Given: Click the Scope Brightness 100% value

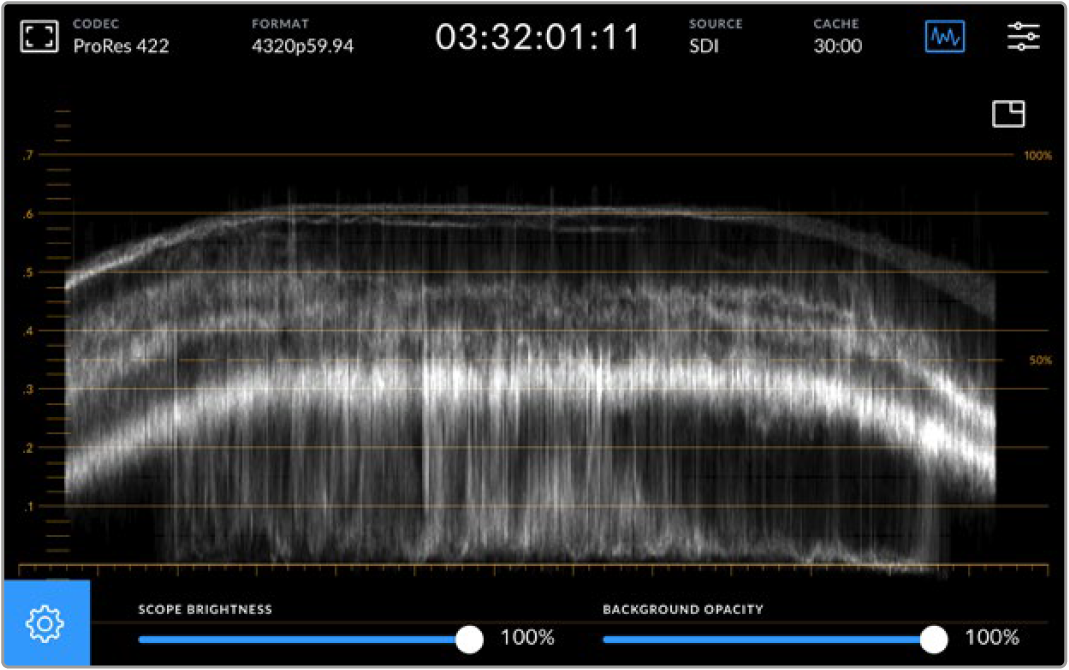Looking at the screenshot, I should click(x=527, y=638).
